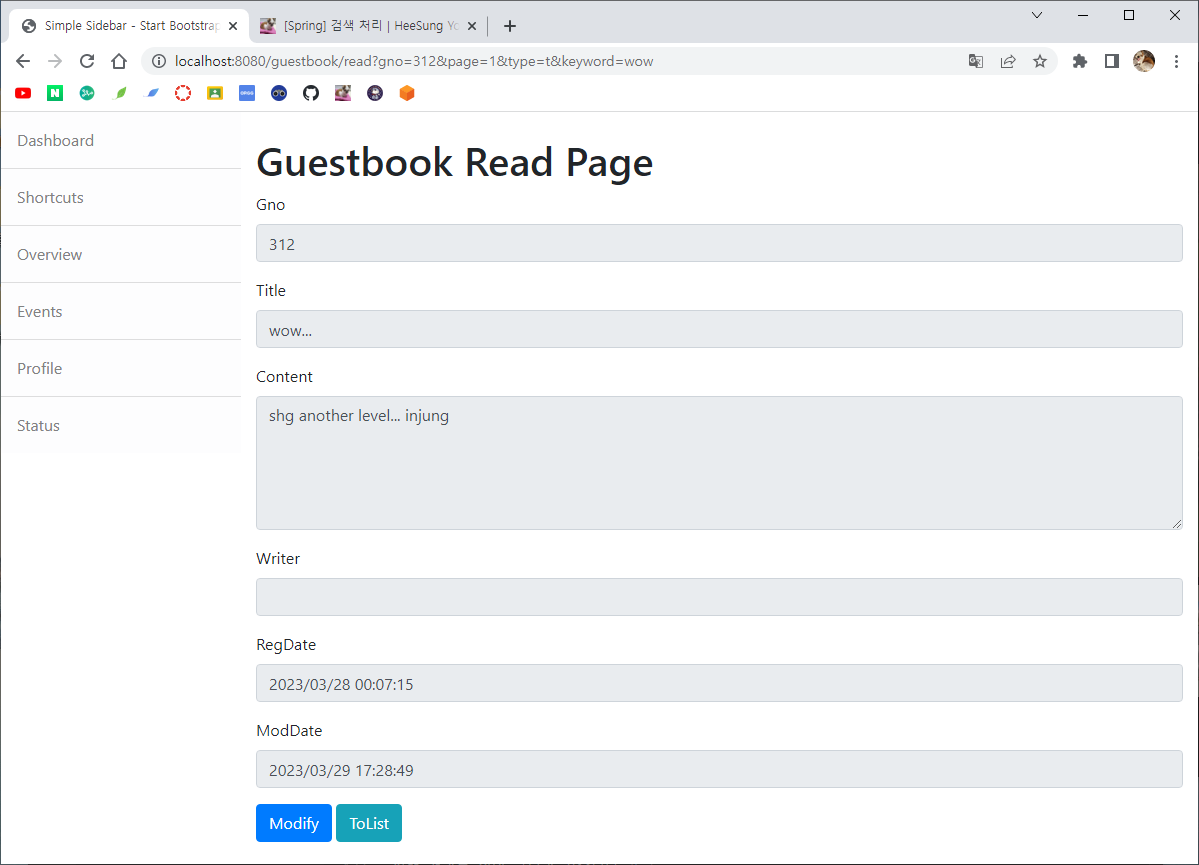Open the YouTube bookmark
Screen dimensions: 1199x865
click(x=23, y=93)
